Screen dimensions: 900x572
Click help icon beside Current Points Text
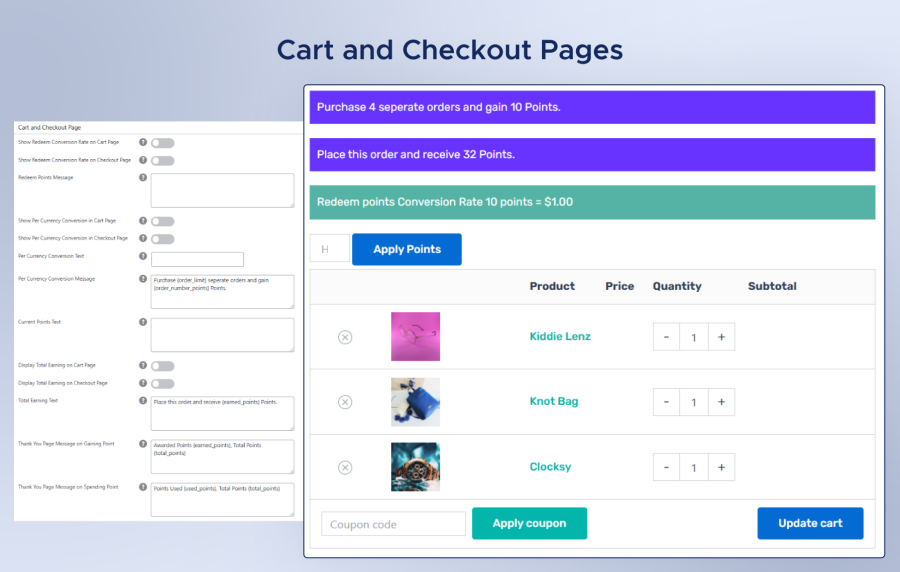click(143, 322)
